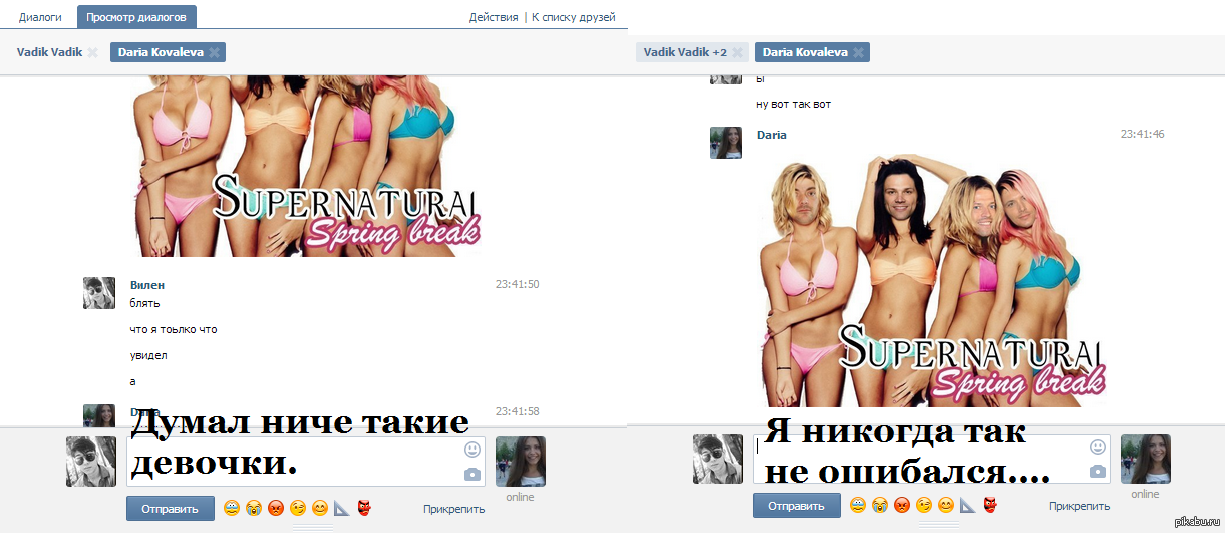Click message text 'увидел'

pyautogui.click(x=148, y=355)
